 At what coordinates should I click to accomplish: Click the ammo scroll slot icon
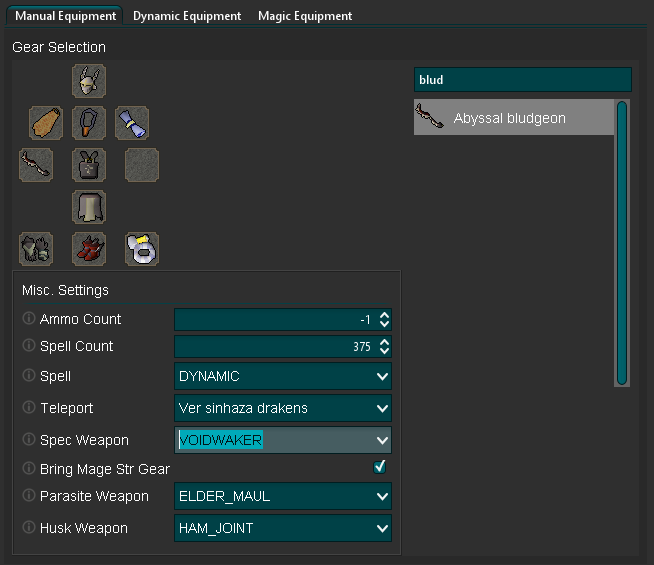(132, 123)
